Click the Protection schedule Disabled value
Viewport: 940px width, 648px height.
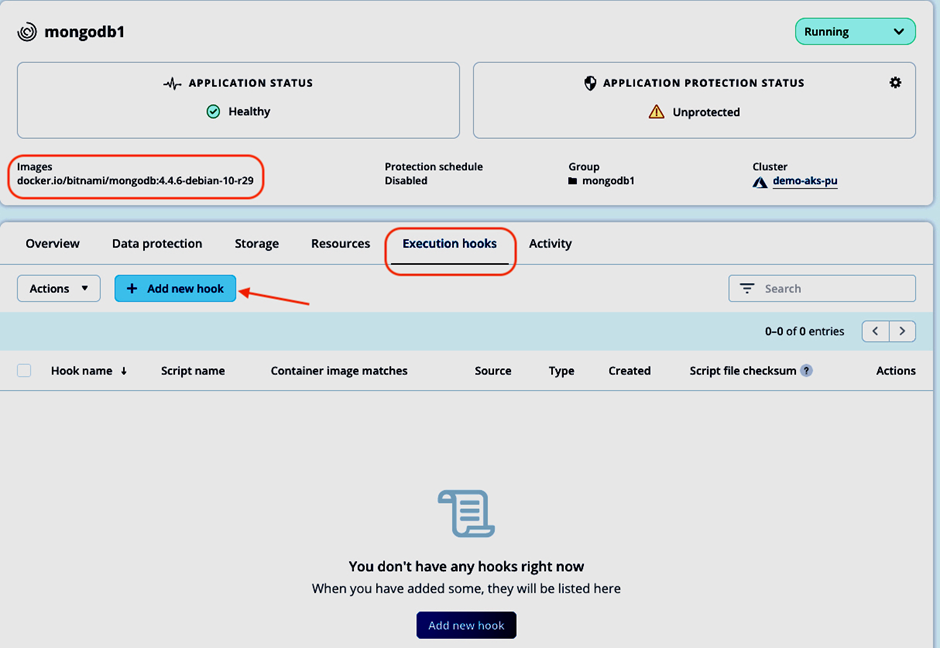click(x=406, y=180)
